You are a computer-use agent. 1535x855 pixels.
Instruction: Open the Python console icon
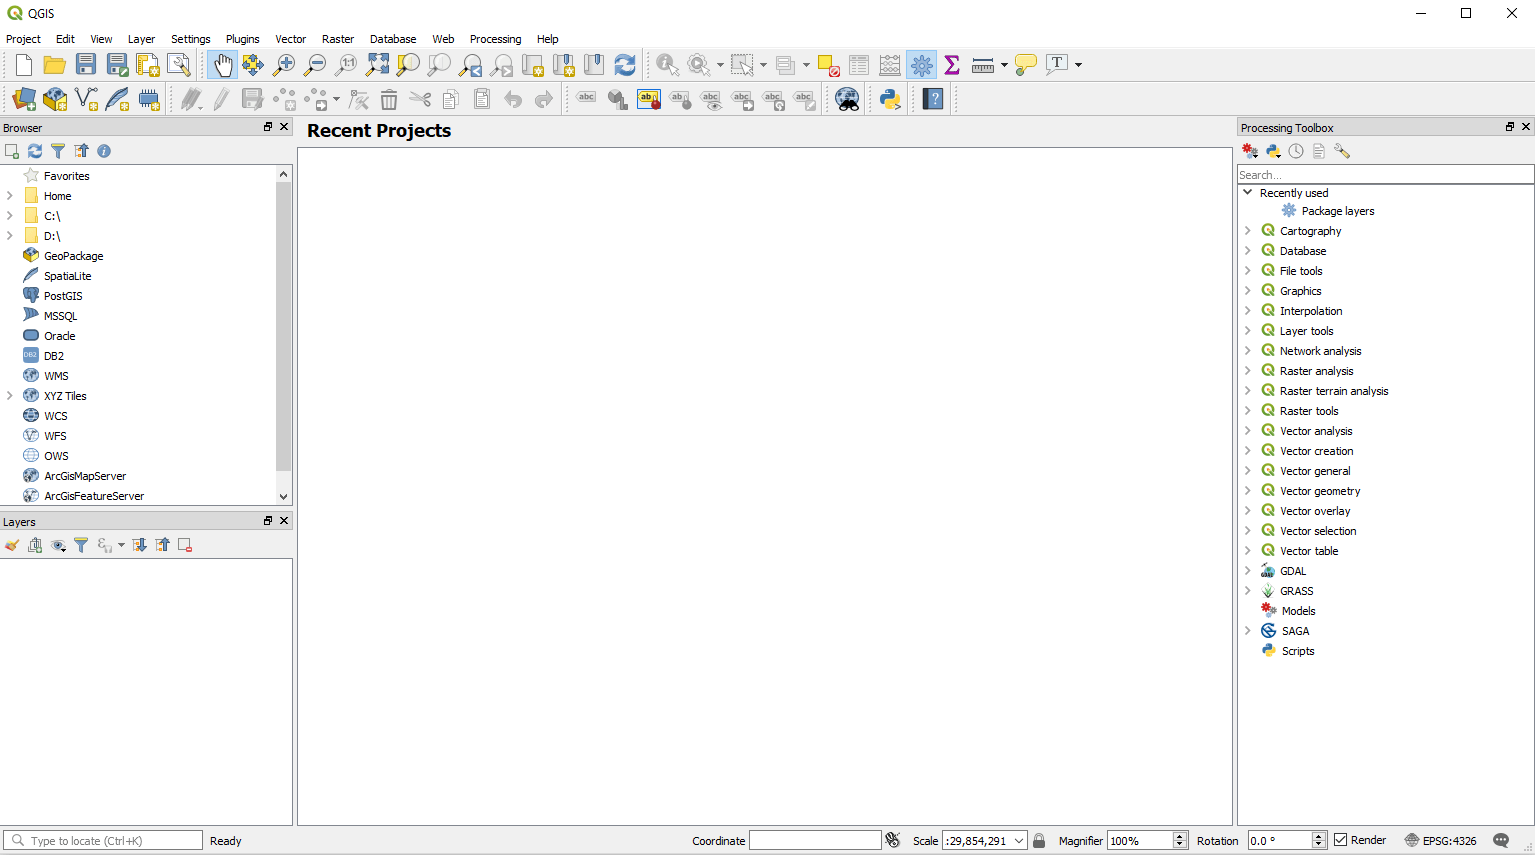coord(890,99)
